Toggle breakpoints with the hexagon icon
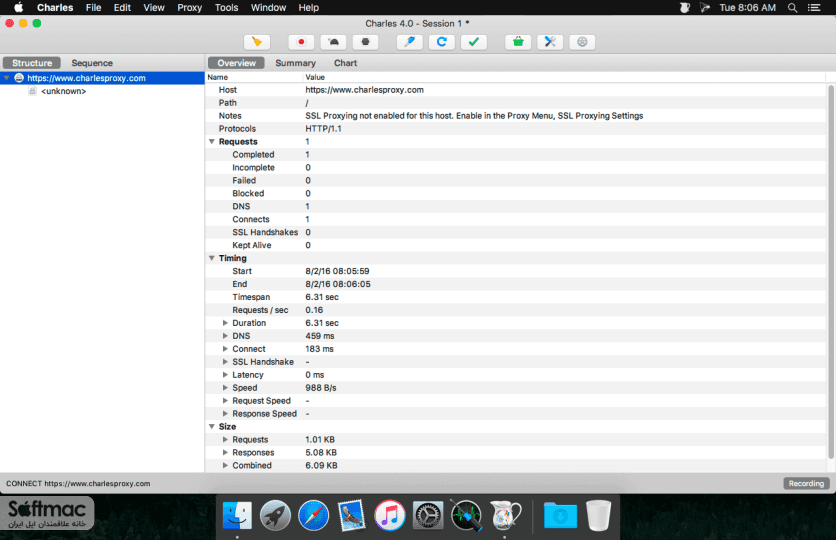The width and height of the screenshot is (836, 540). [x=365, y=42]
